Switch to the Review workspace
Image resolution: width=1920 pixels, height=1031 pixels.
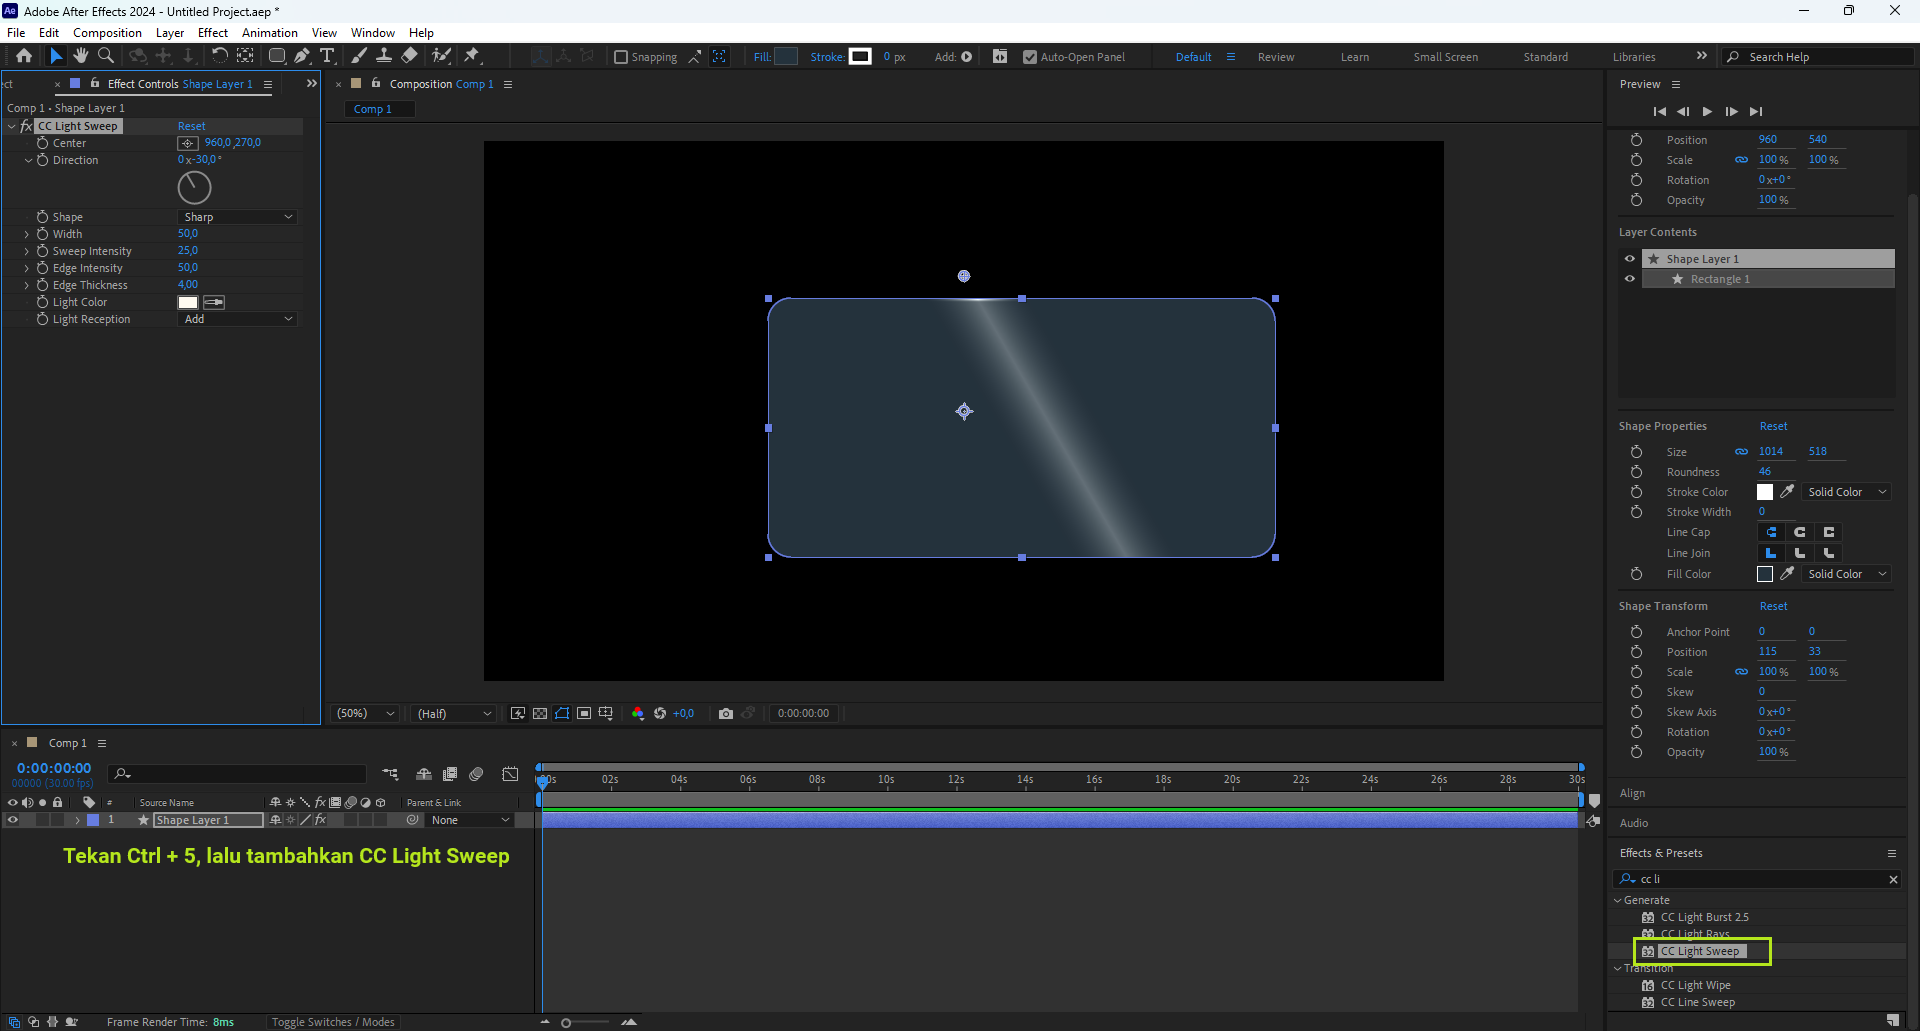pos(1275,57)
